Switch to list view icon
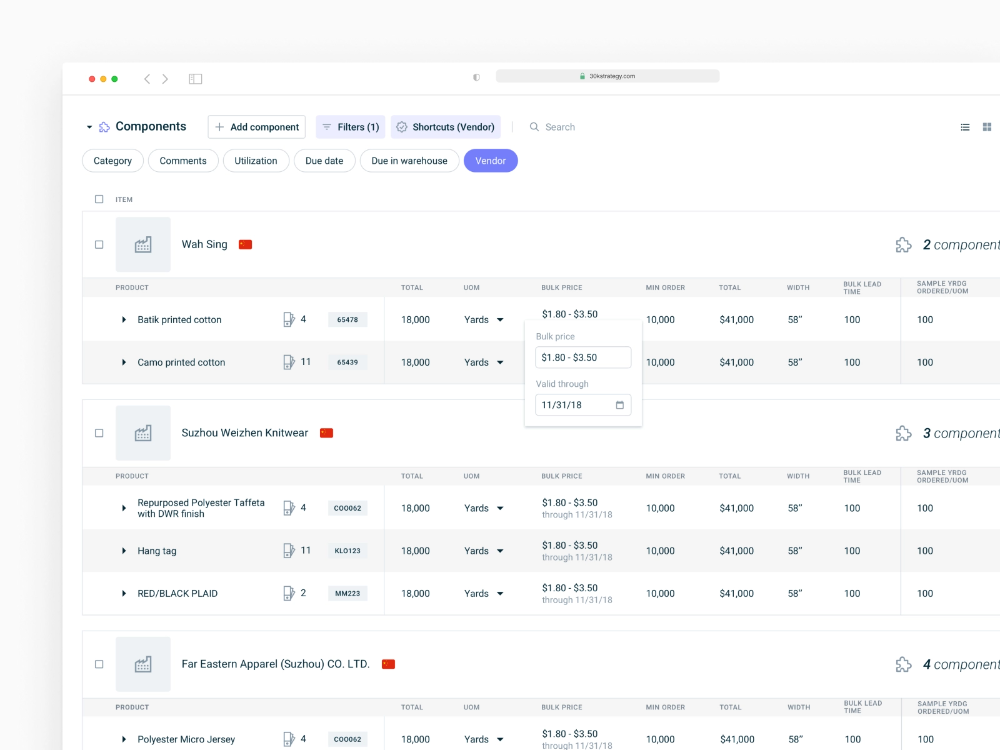The height and width of the screenshot is (750, 1000). [965, 127]
